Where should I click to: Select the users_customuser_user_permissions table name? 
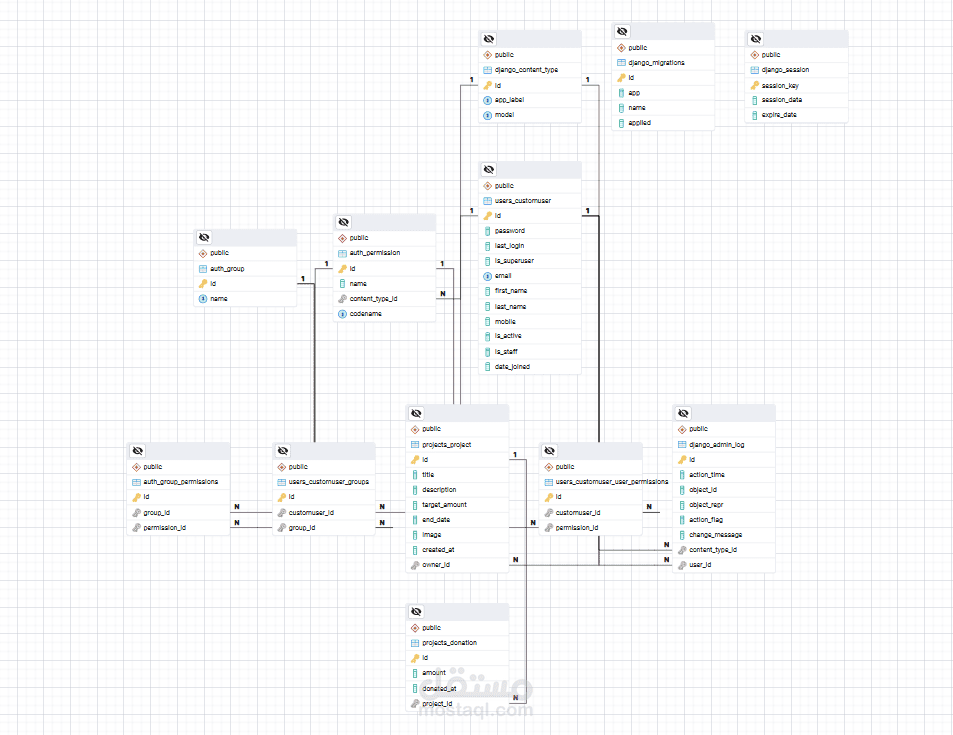click(612, 481)
